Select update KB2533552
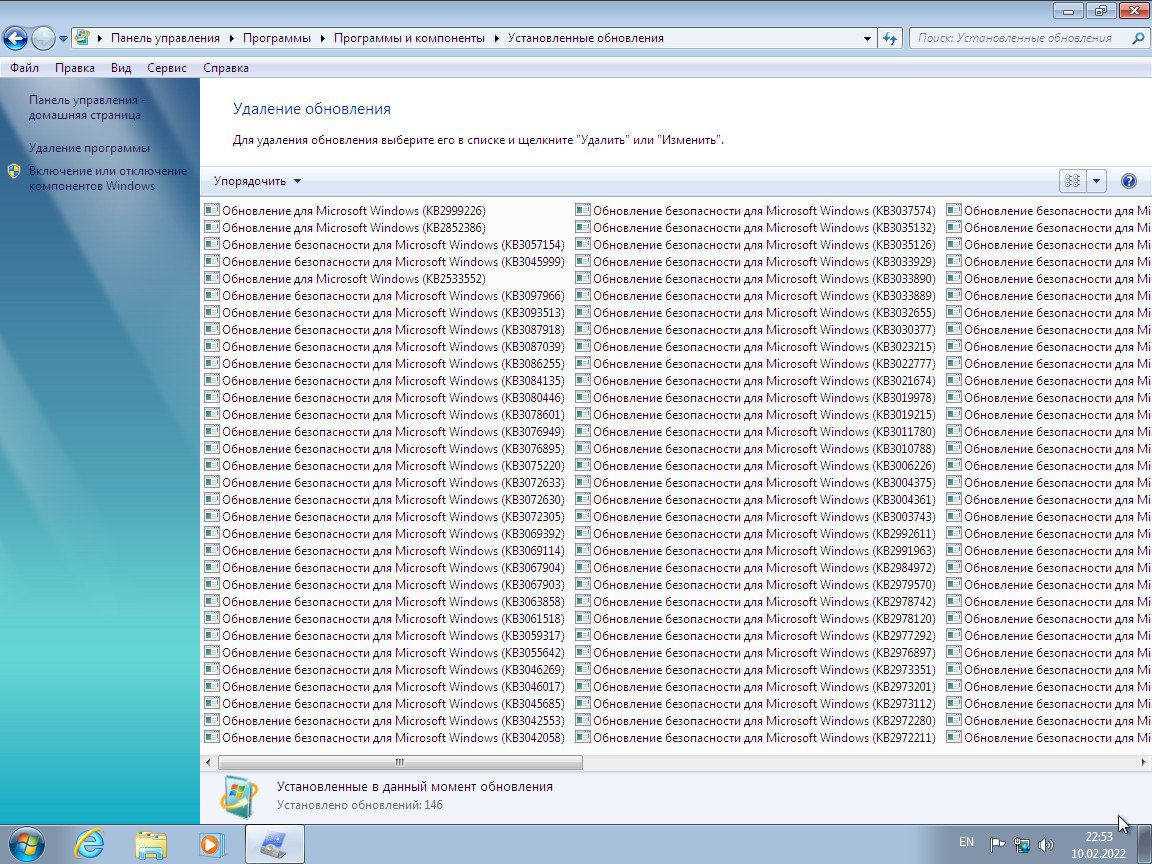The image size is (1152, 864). tap(345, 278)
